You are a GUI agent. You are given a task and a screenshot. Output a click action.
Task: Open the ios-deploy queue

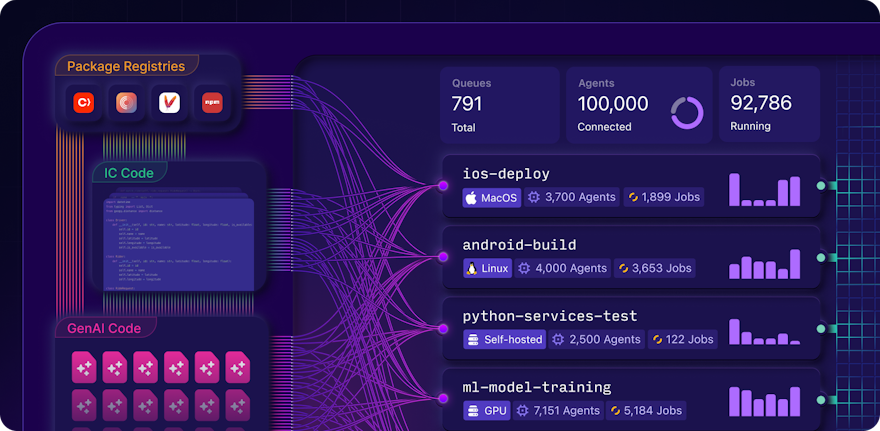point(632,186)
